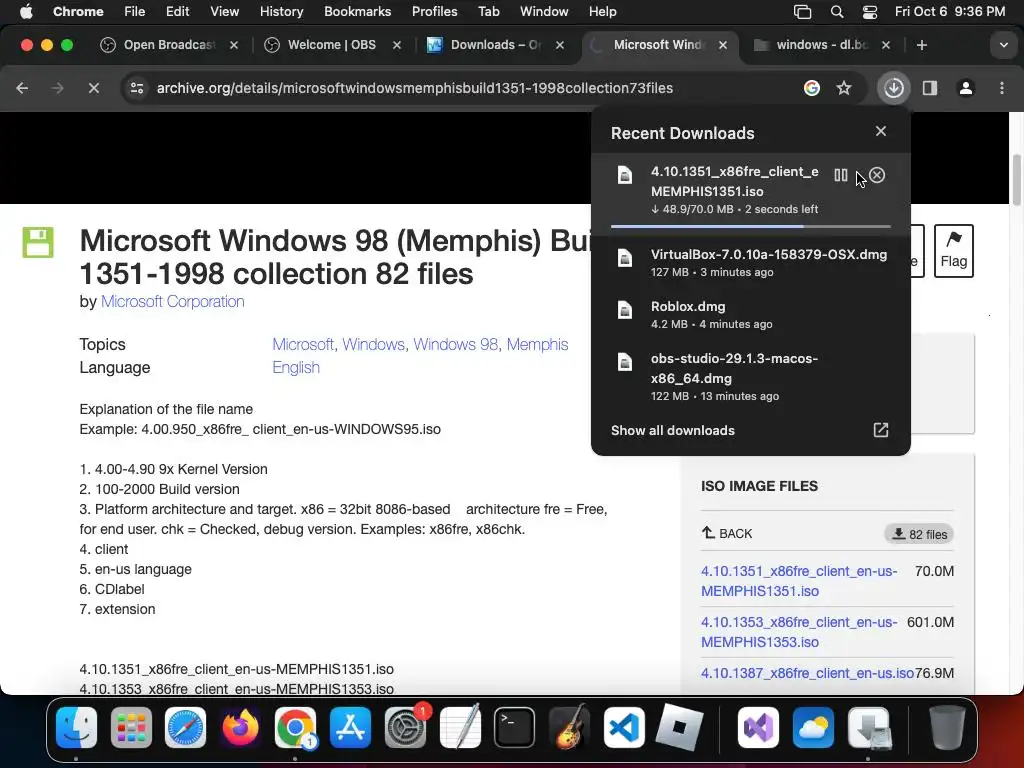Click the download progress bar
The width and height of the screenshot is (1024, 768).
click(750, 226)
